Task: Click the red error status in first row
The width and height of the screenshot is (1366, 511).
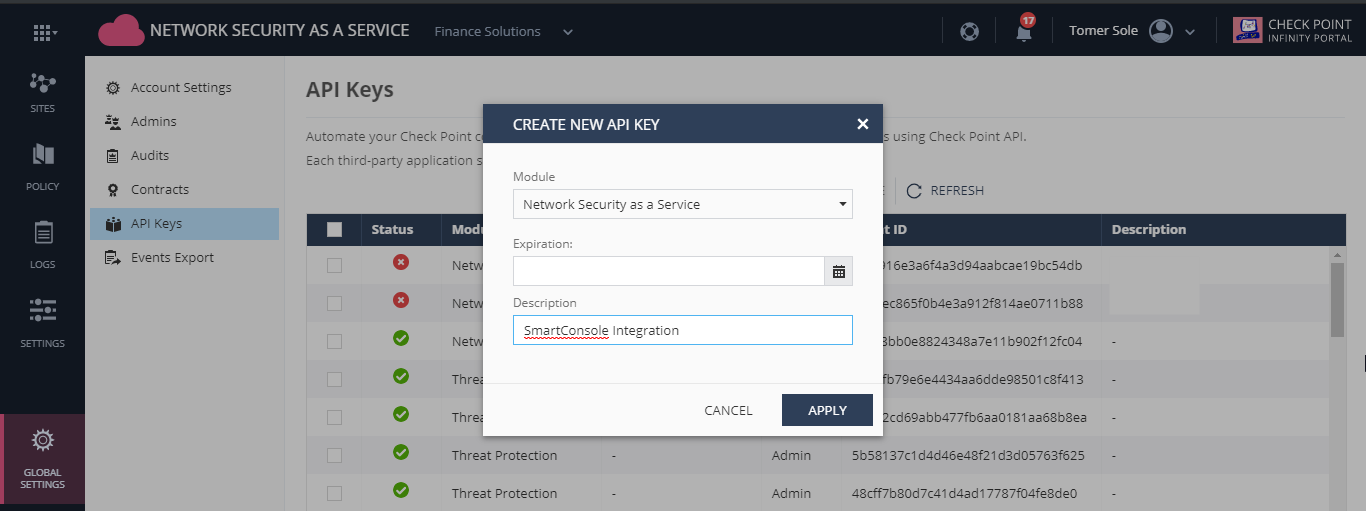Action: tap(401, 262)
